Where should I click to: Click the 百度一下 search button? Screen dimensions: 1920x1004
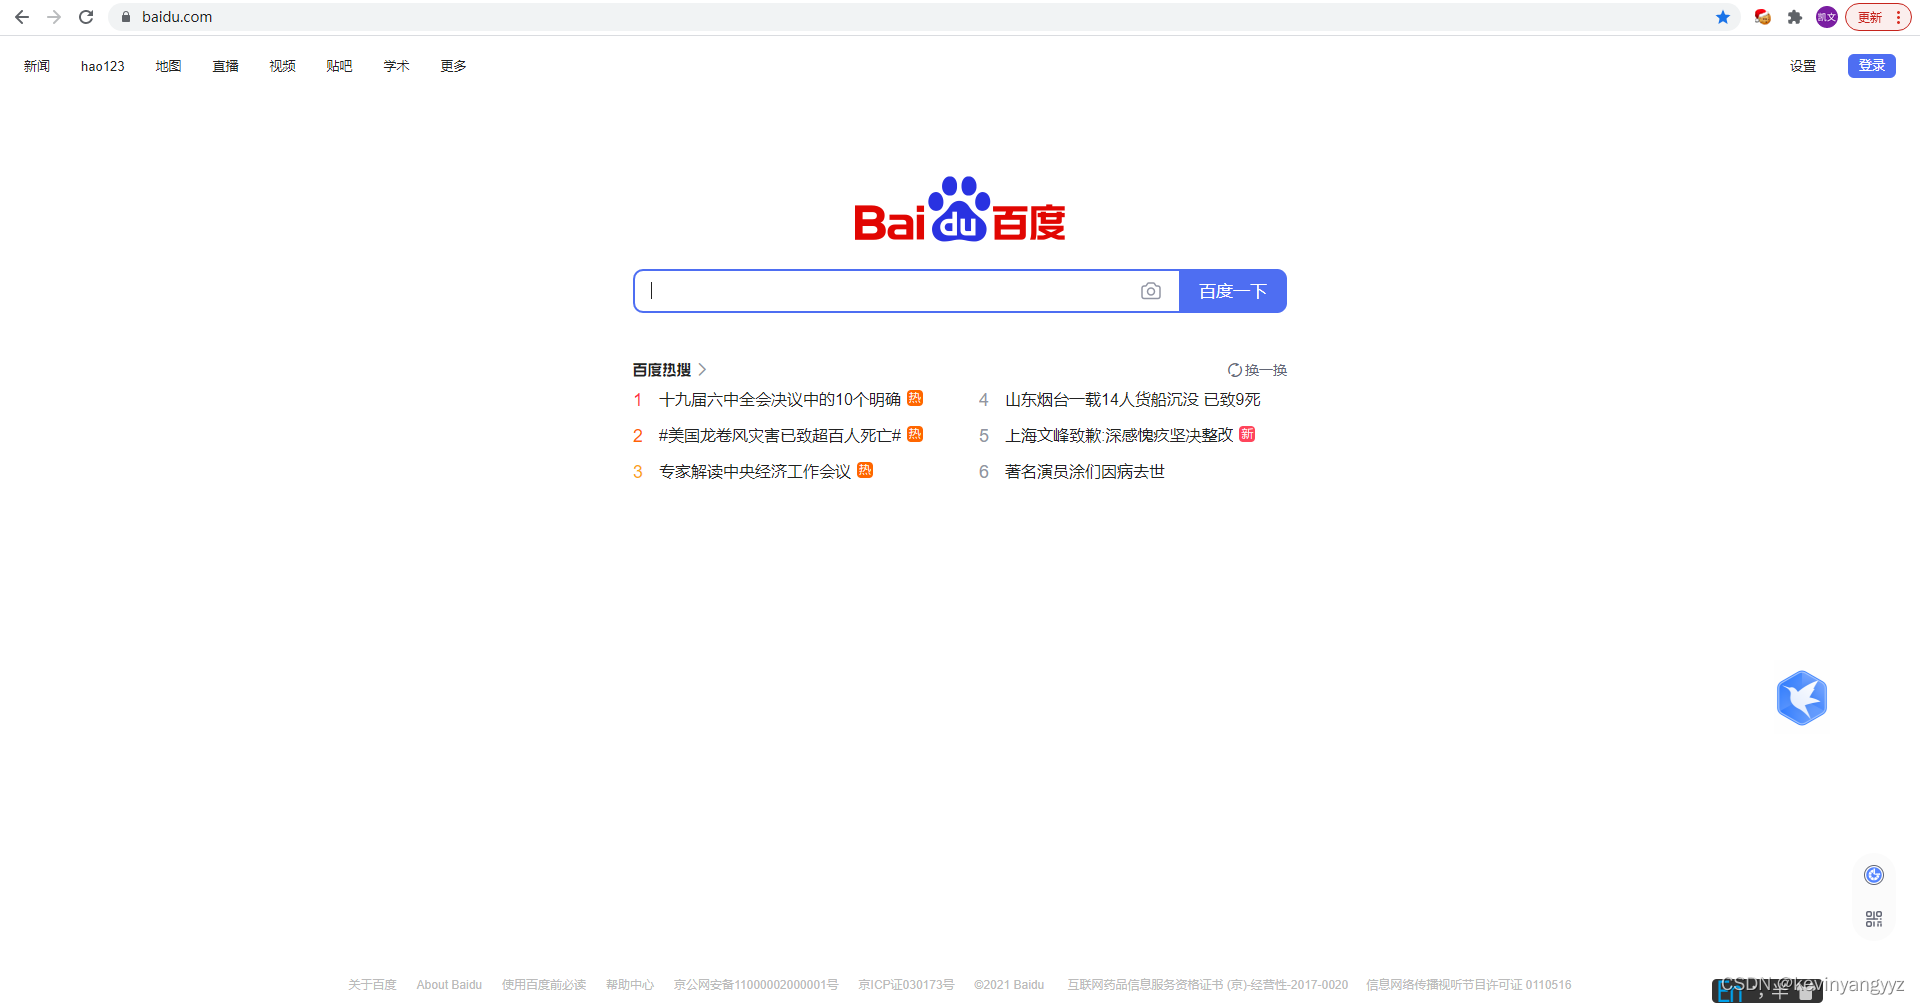tap(1233, 291)
